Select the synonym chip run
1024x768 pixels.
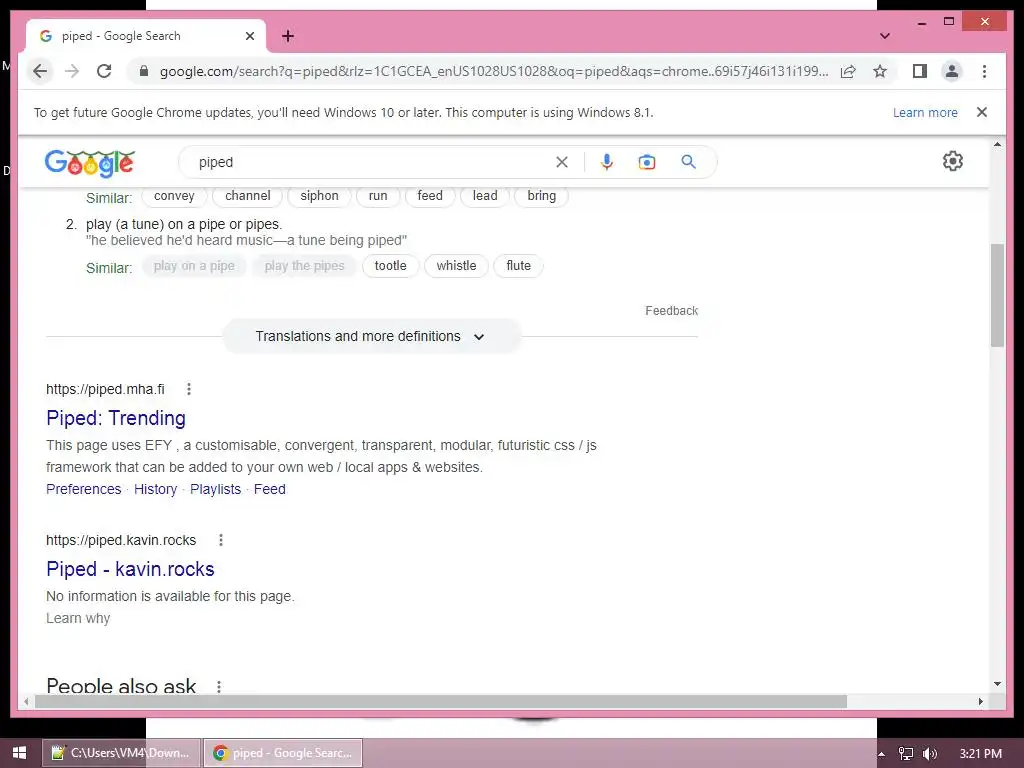[x=378, y=196]
